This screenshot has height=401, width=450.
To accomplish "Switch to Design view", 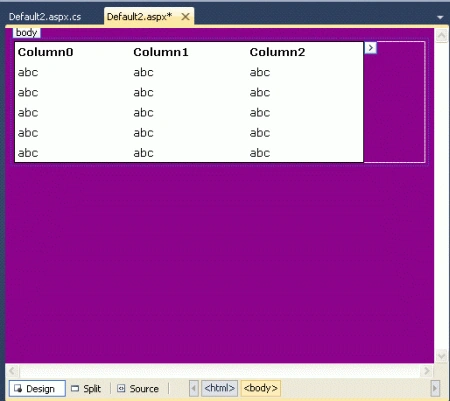I will (x=37, y=389).
